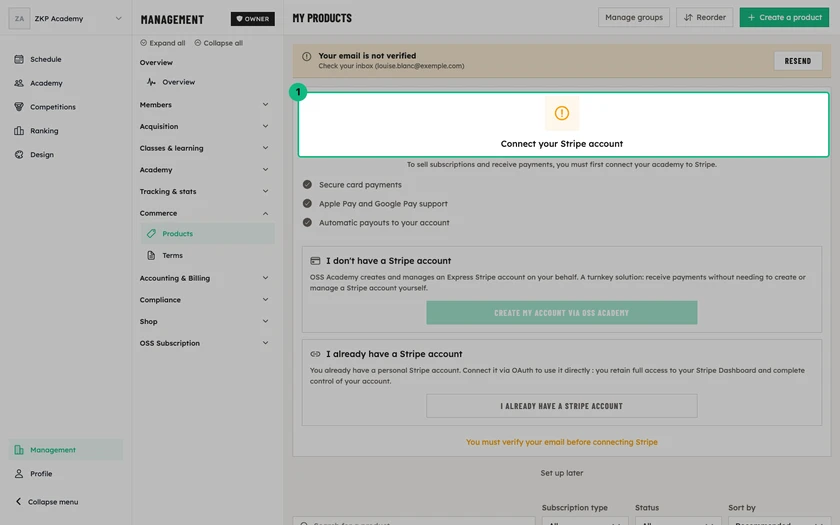Click the link icon beside "I already have a Stripe account"
840x525 pixels.
(315, 354)
